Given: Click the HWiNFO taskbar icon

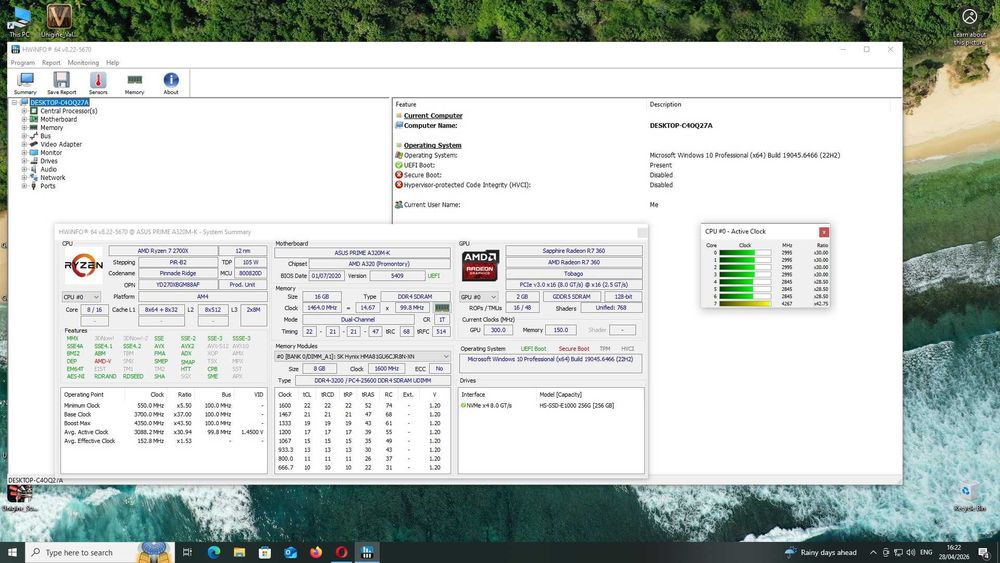Looking at the screenshot, I should (367, 552).
